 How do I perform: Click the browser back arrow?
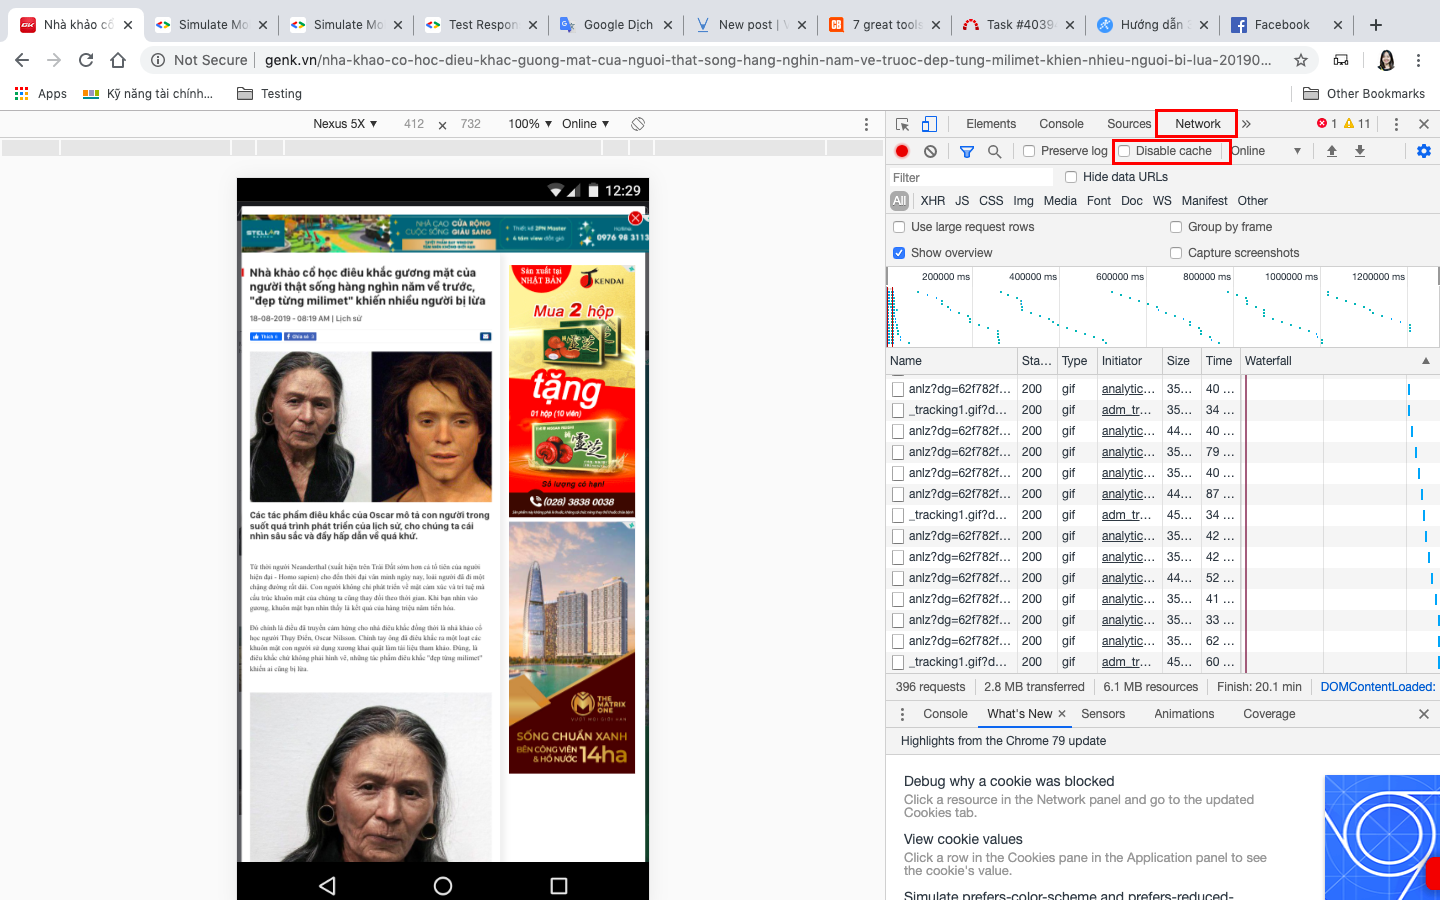22,60
